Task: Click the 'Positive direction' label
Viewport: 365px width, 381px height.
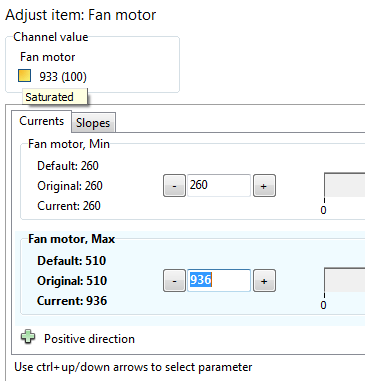Action: 89,339
